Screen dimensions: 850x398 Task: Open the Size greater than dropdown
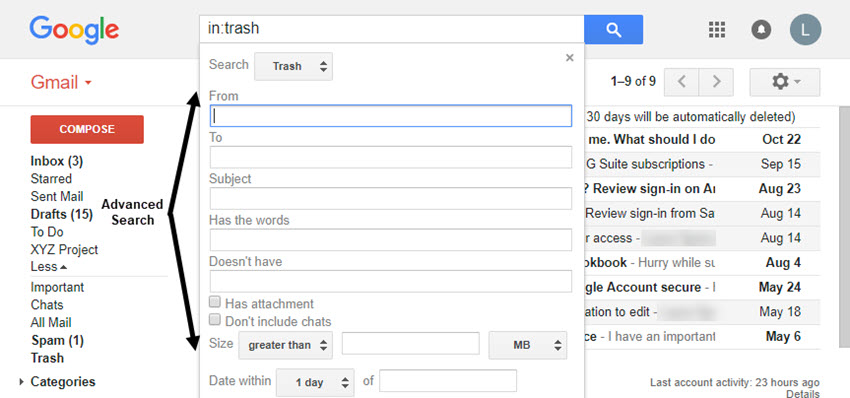286,345
